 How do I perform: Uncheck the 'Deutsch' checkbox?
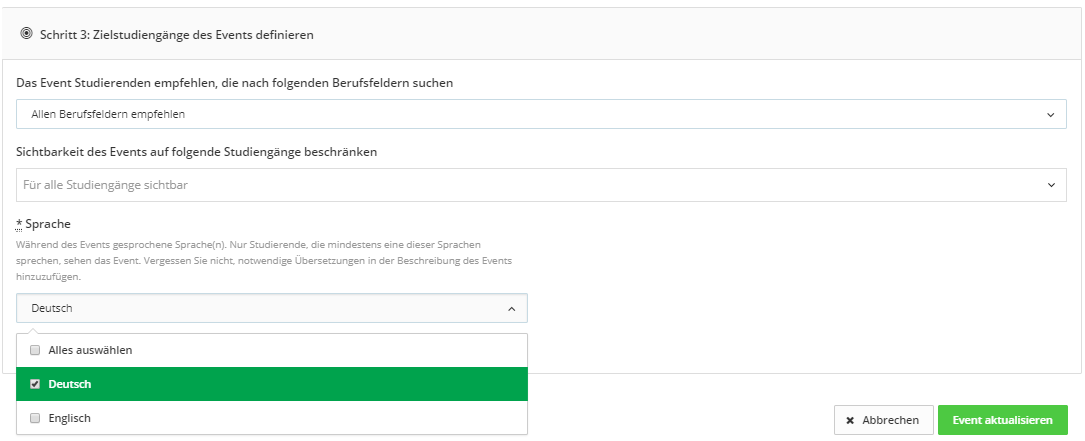coord(35,384)
